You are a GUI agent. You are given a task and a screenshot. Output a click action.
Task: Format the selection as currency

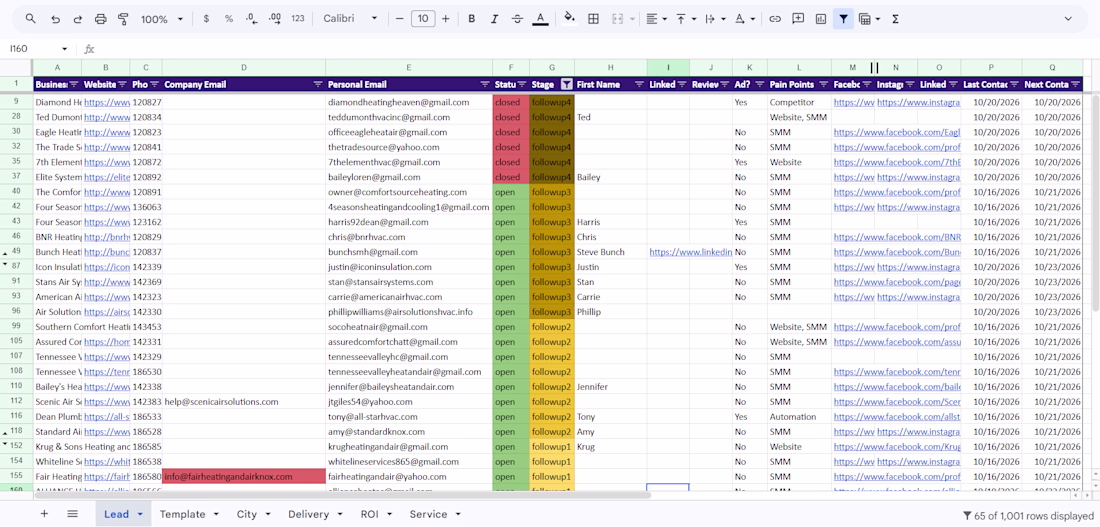(x=206, y=19)
